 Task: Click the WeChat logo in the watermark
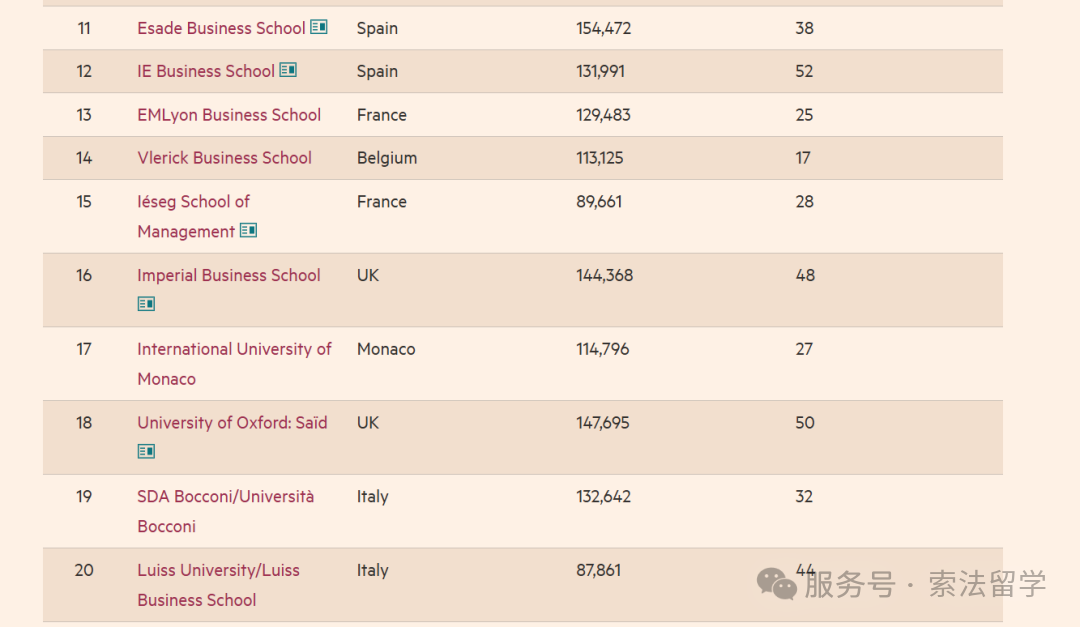tap(776, 584)
